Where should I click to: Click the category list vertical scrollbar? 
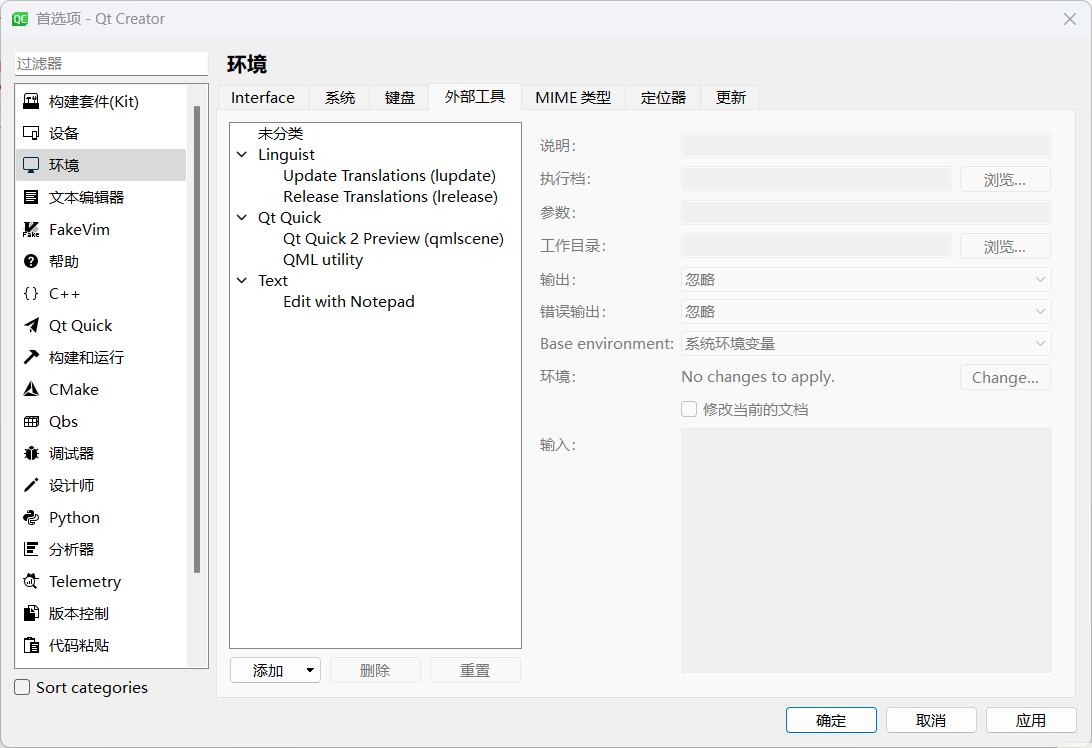click(x=197, y=339)
